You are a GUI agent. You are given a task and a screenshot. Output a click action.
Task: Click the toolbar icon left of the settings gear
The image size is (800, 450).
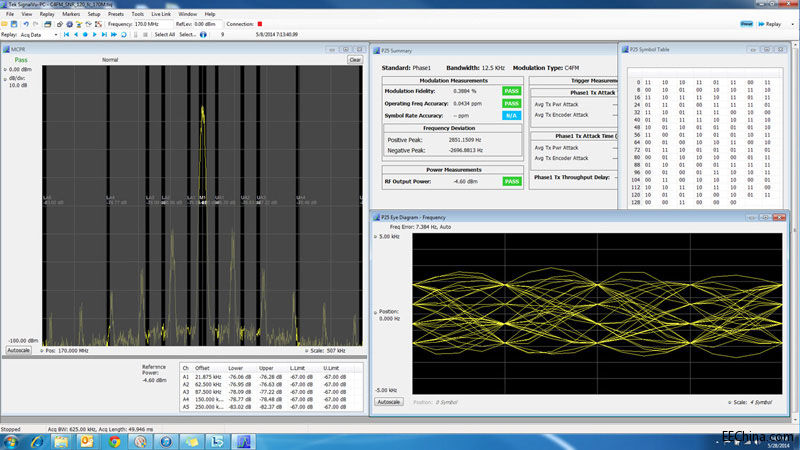pos(60,24)
